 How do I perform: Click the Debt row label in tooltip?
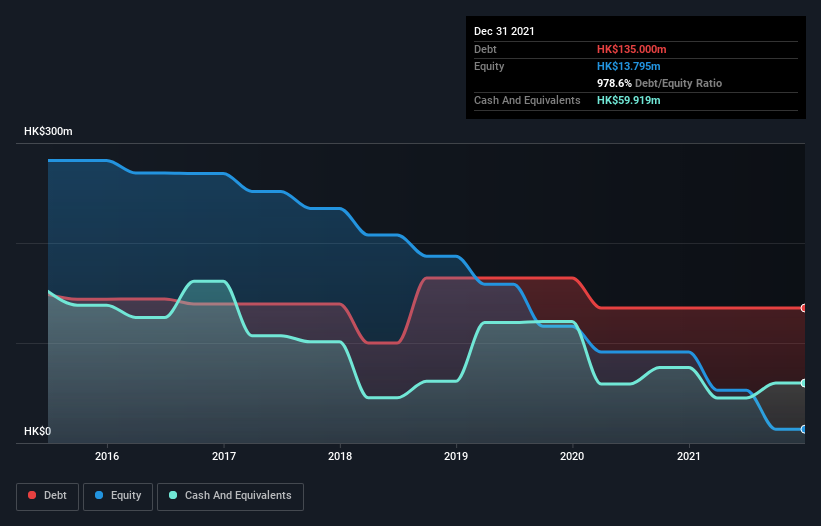(x=485, y=49)
